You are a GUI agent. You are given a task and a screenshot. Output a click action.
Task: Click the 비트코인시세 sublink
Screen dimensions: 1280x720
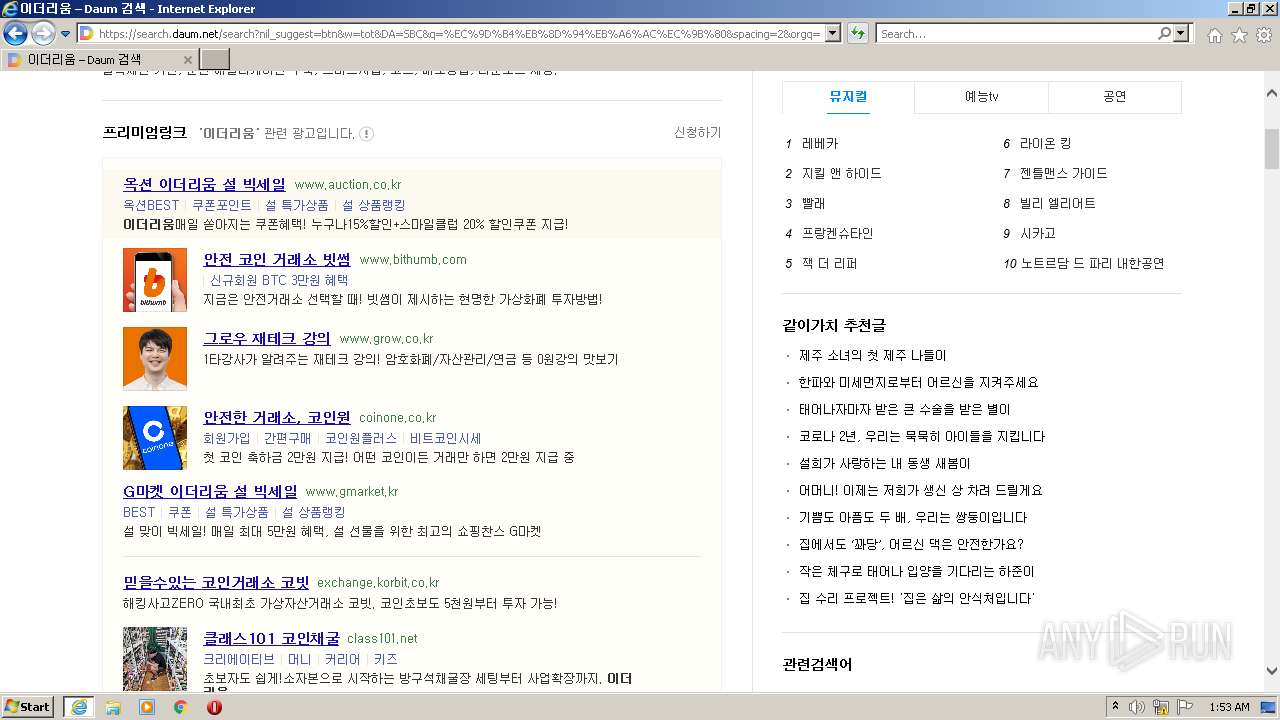[445, 438]
